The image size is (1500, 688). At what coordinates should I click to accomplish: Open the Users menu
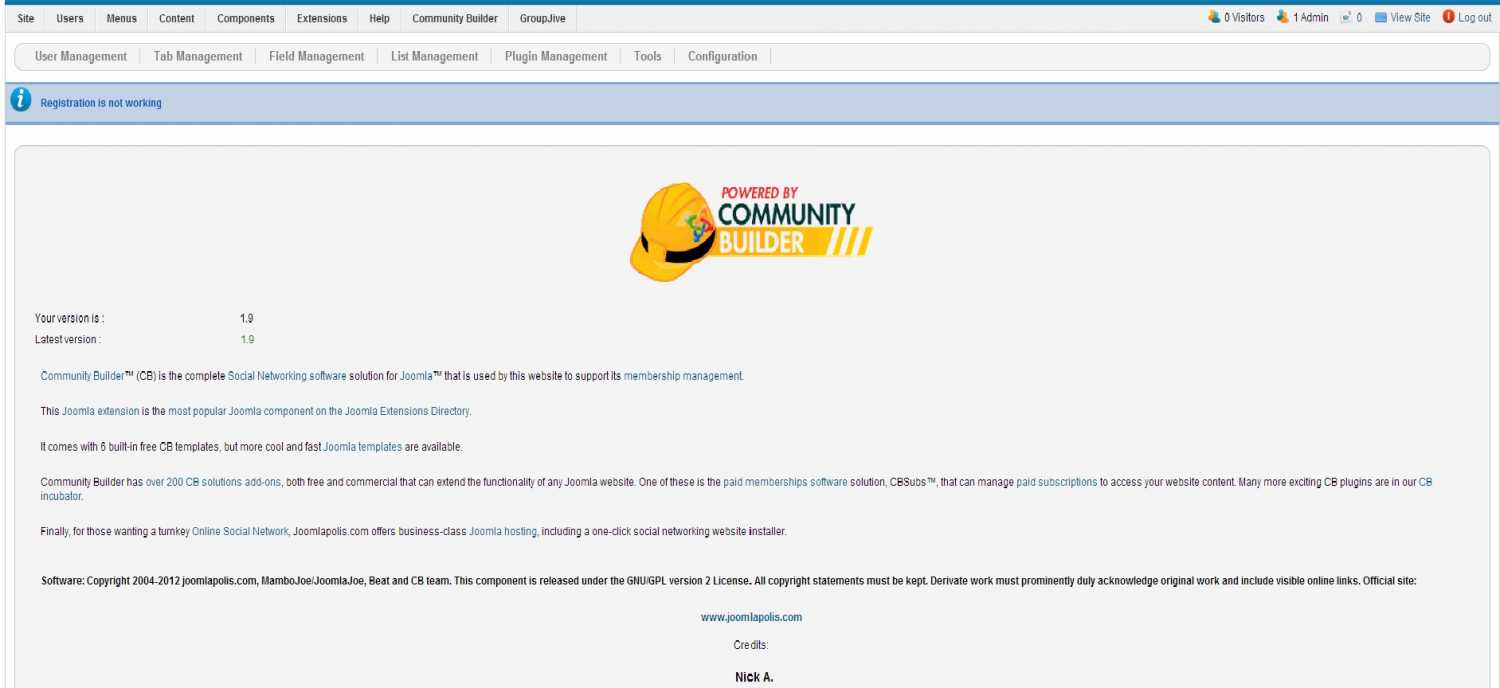tap(70, 18)
